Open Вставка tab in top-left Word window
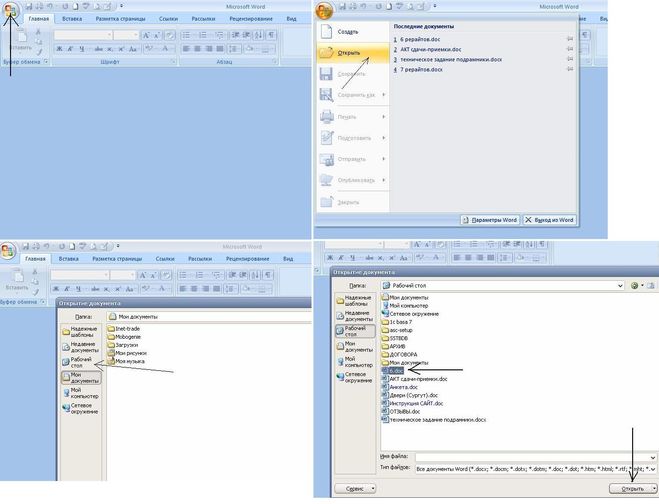 (72, 19)
